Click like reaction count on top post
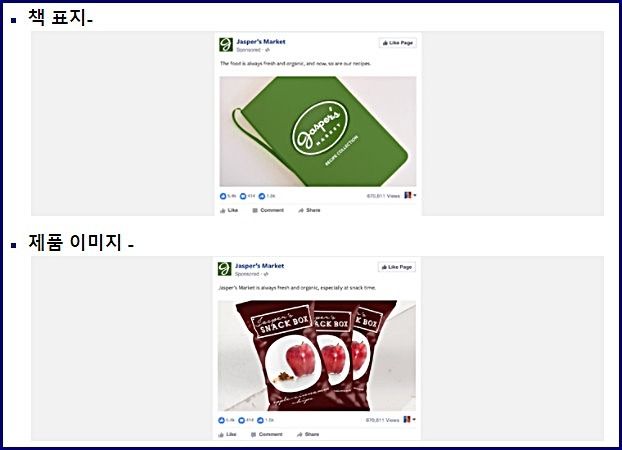Screen dimensions: 622x450 228,196
